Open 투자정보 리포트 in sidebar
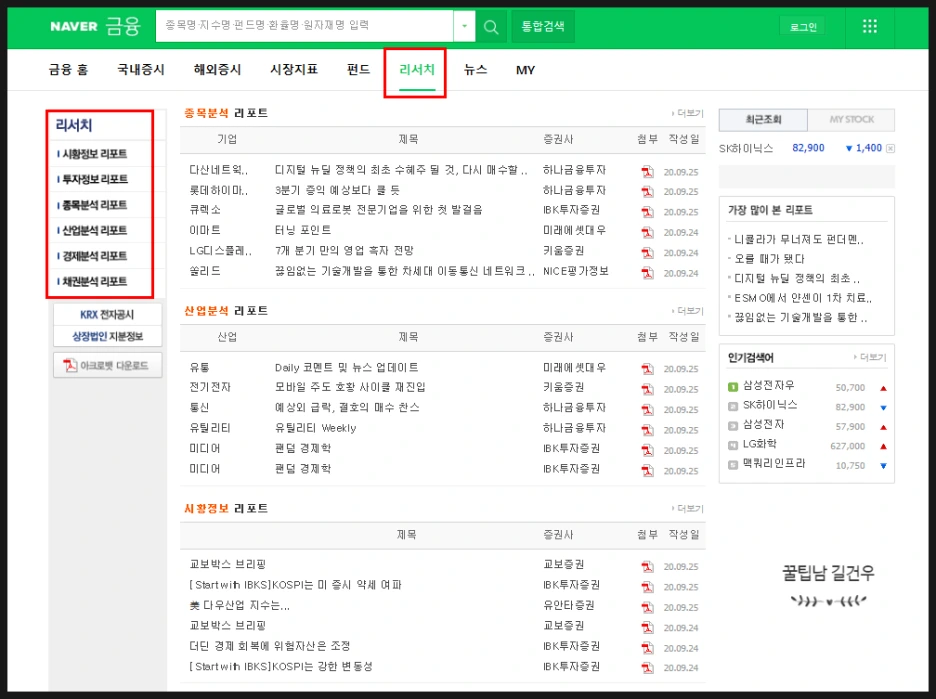This screenshot has width=936, height=699. (x=94, y=179)
